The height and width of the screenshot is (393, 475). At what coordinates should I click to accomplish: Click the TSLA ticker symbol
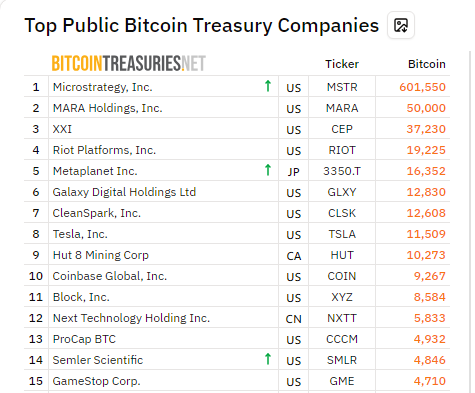[342, 234]
